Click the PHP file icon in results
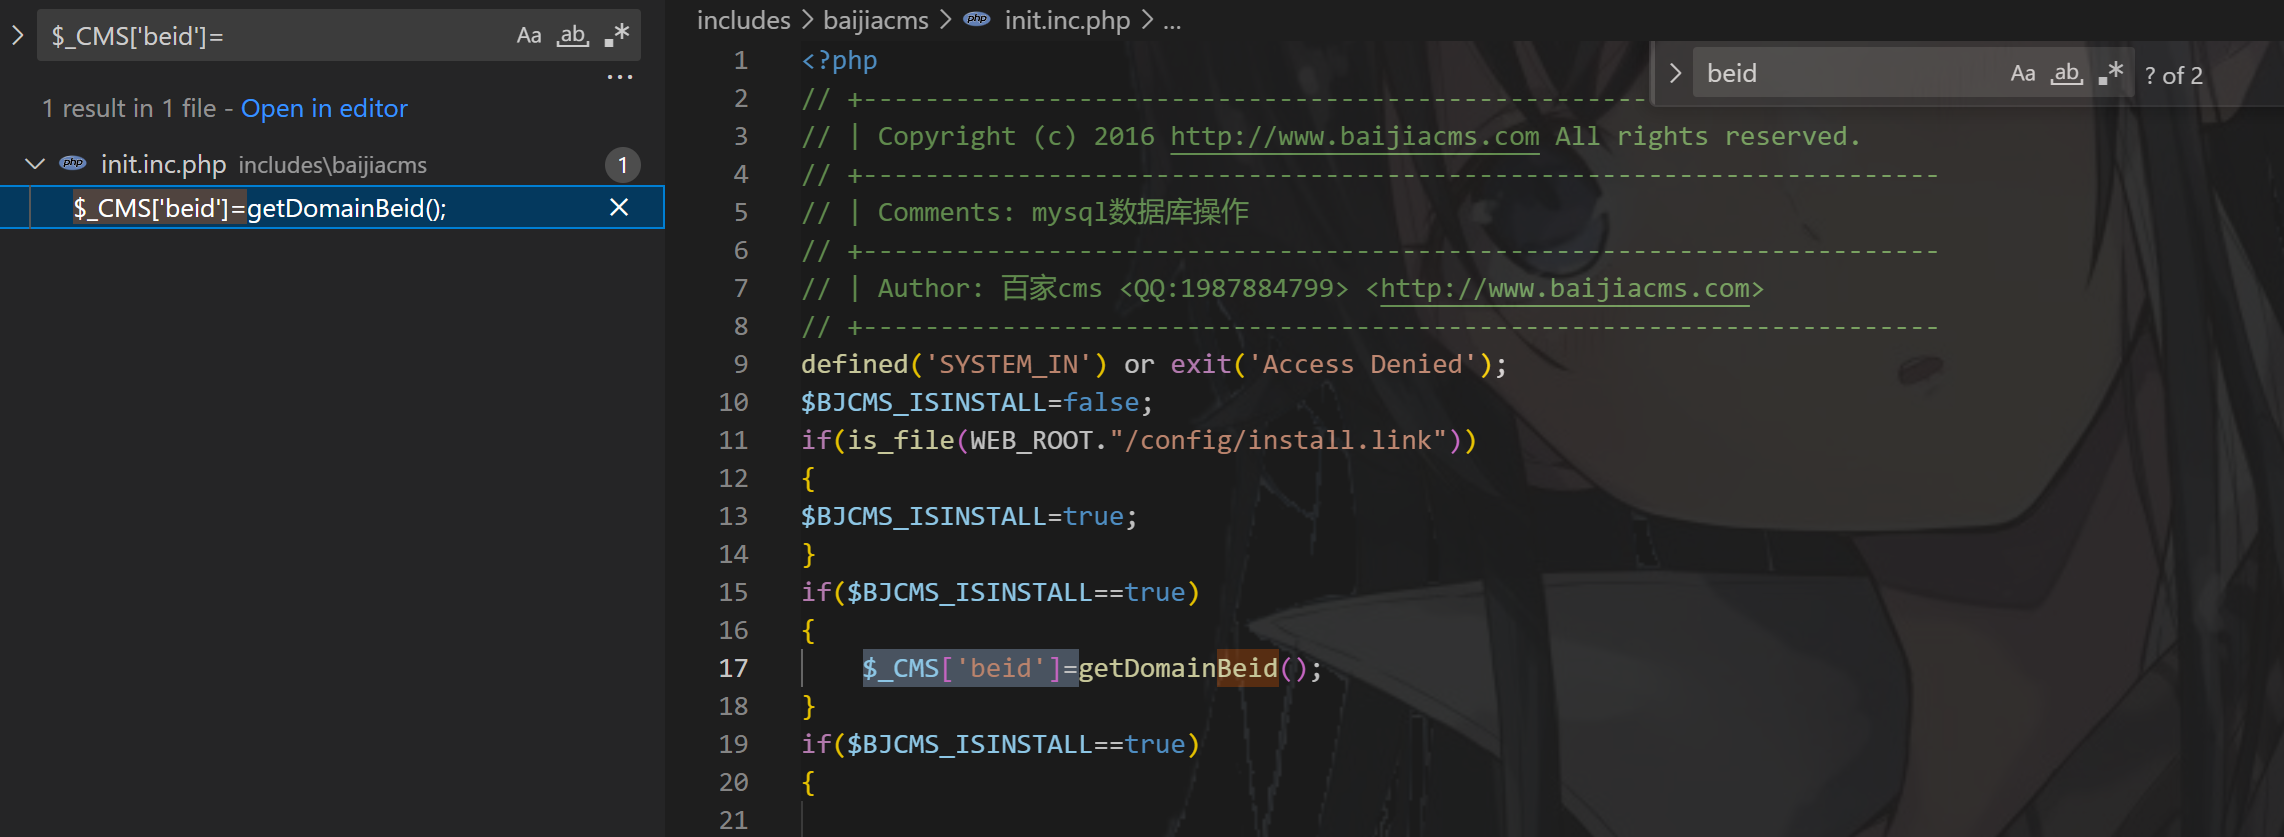This screenshot has width=2284, height=837. click(73, 163)
